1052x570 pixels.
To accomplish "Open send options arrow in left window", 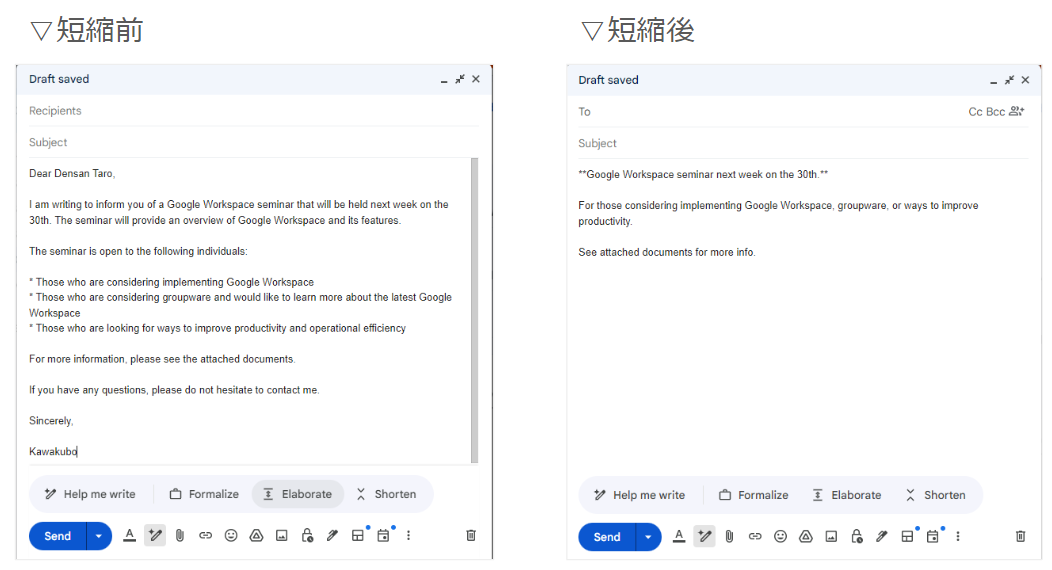I will (99, 536).
